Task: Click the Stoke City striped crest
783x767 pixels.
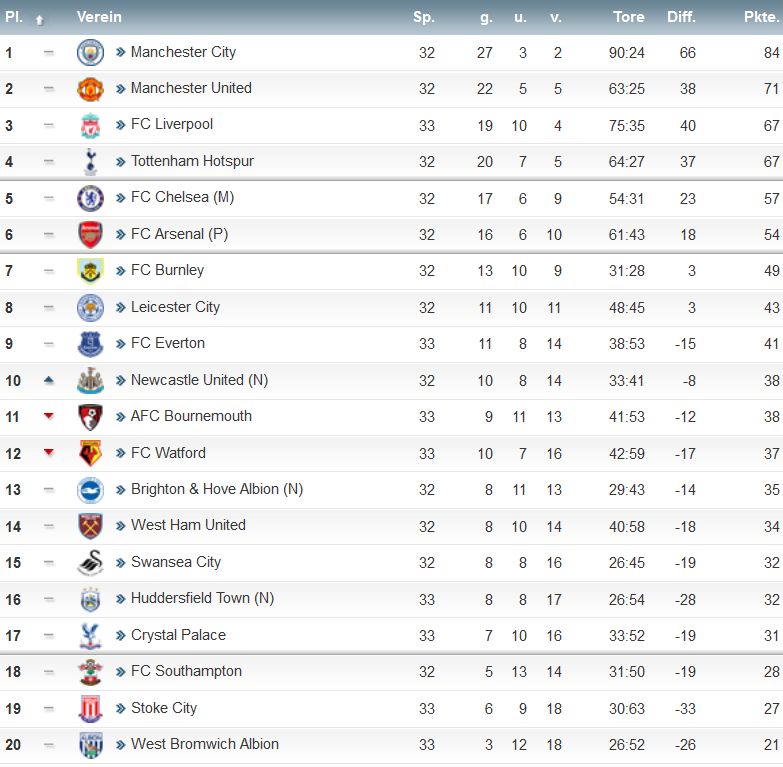Action: pos(90,709)
